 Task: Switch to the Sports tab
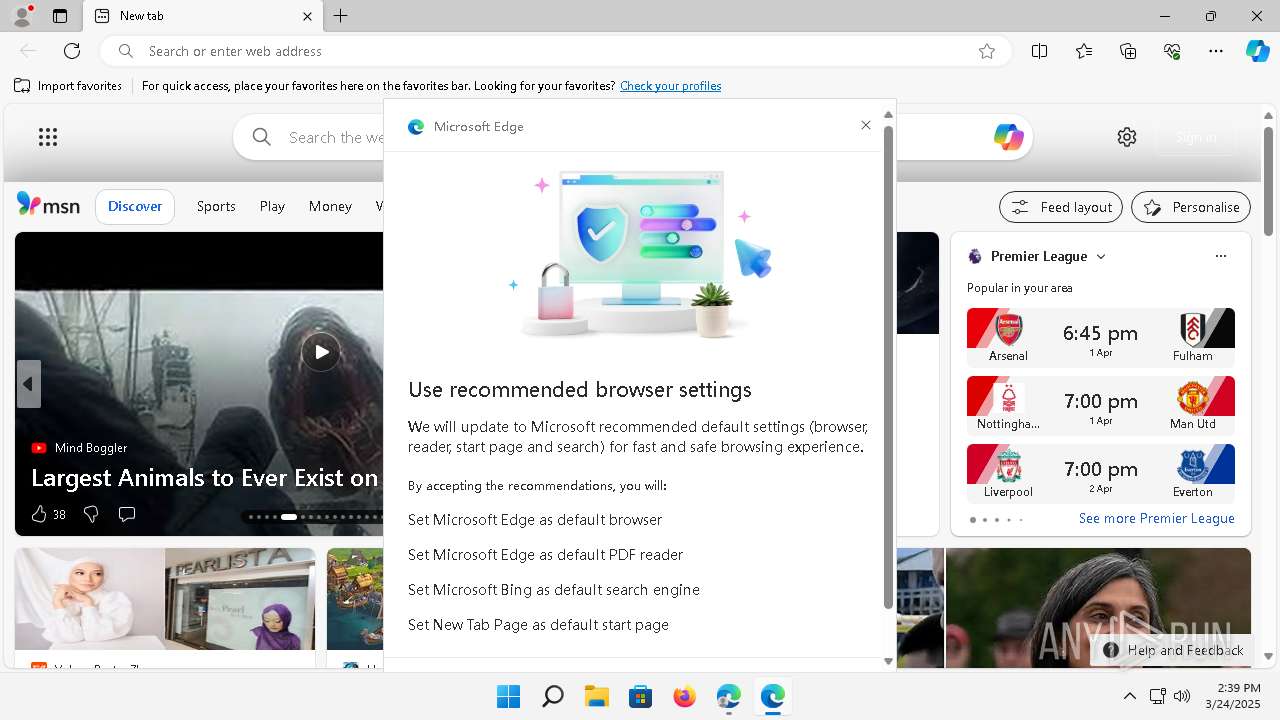coord(216,206)
